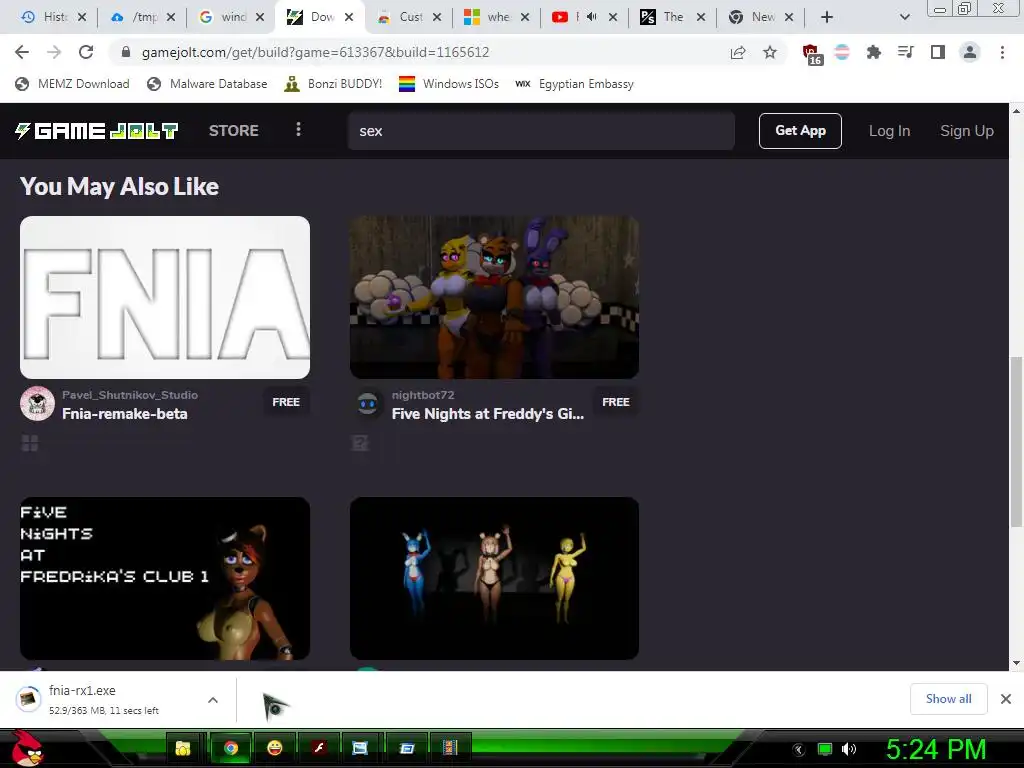Mute the YouTube tab speaker icon
Screen dimensions: 1024x768
[x=592, y=17]
